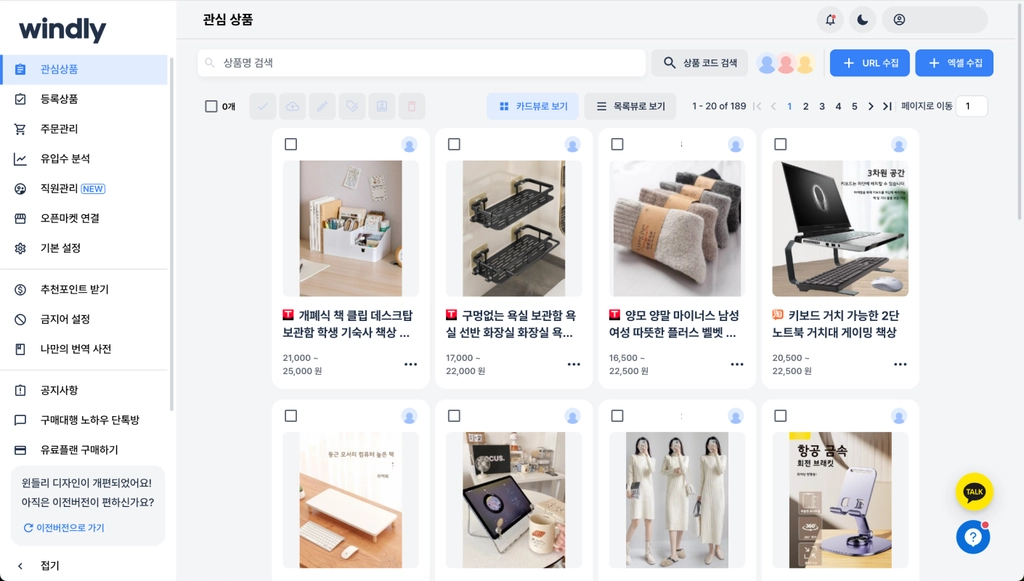Click the cloud upload toolbar icon
This screenshot has height=581, width=1024.
click(x=293, y=106)
